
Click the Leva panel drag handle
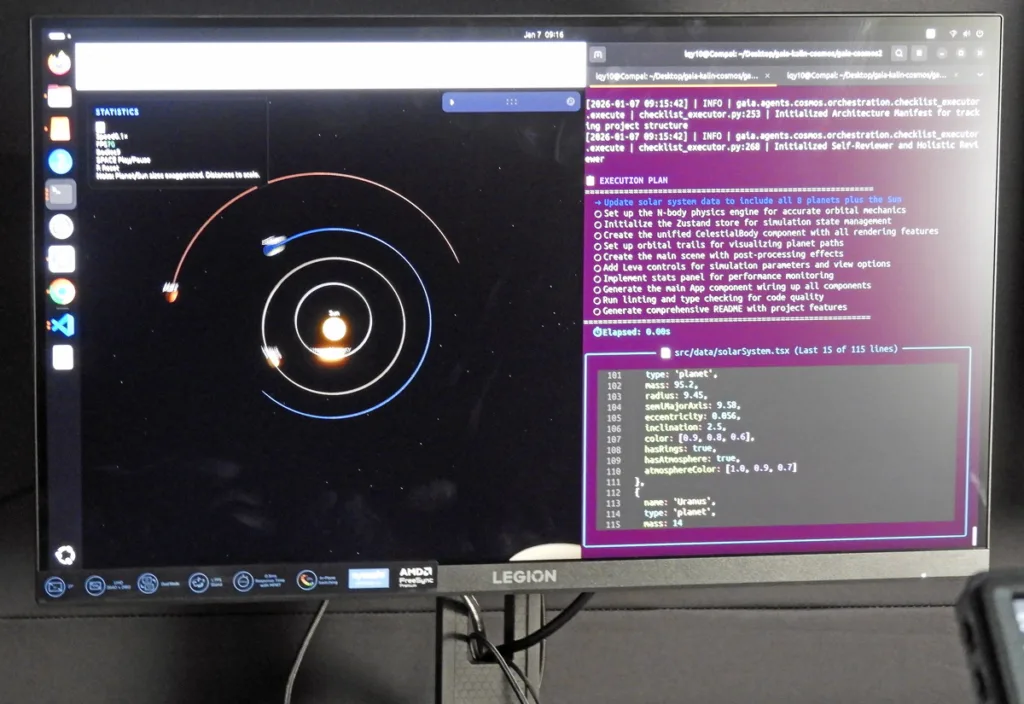coord(511,101)
